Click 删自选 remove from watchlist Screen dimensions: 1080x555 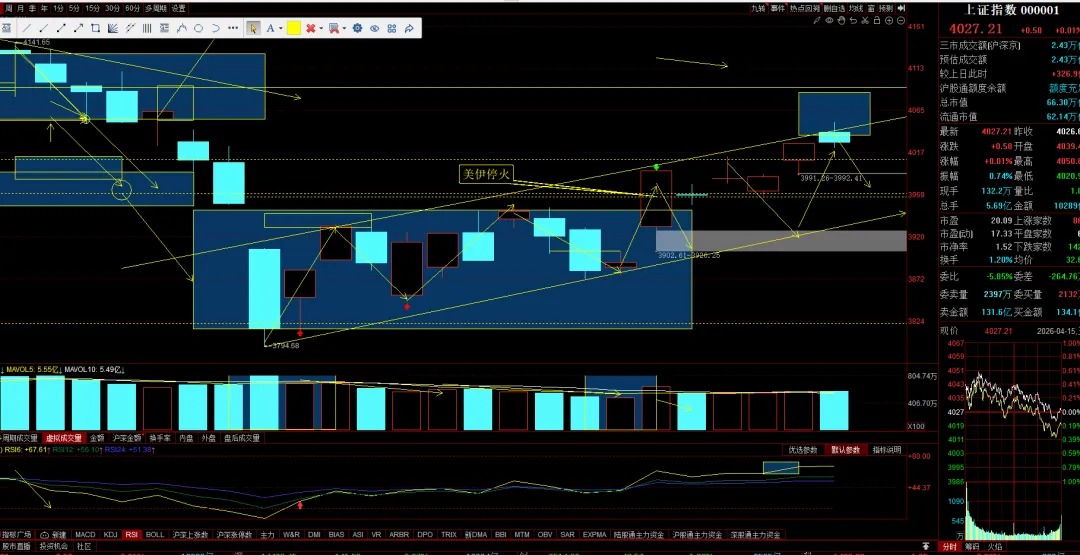tap(834, 8)
